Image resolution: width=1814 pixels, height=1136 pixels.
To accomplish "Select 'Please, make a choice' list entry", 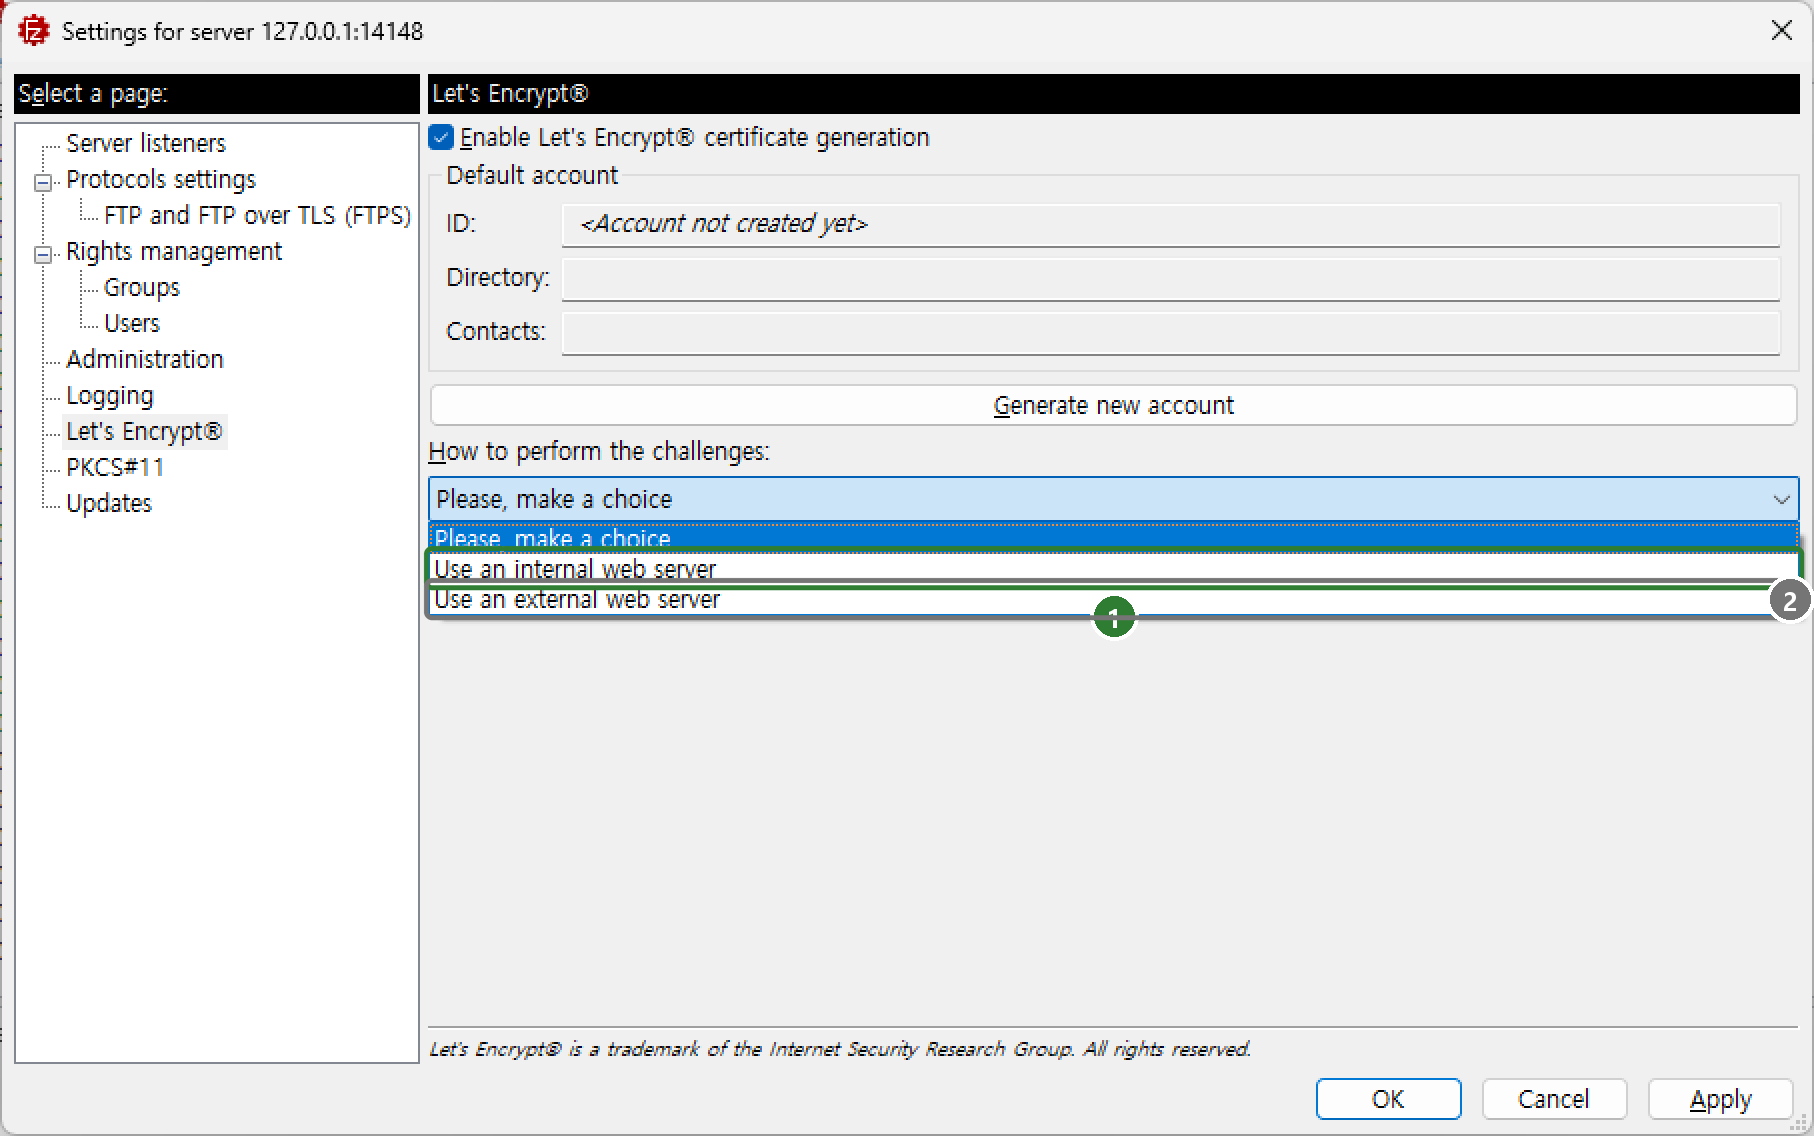I will 1113,538.
